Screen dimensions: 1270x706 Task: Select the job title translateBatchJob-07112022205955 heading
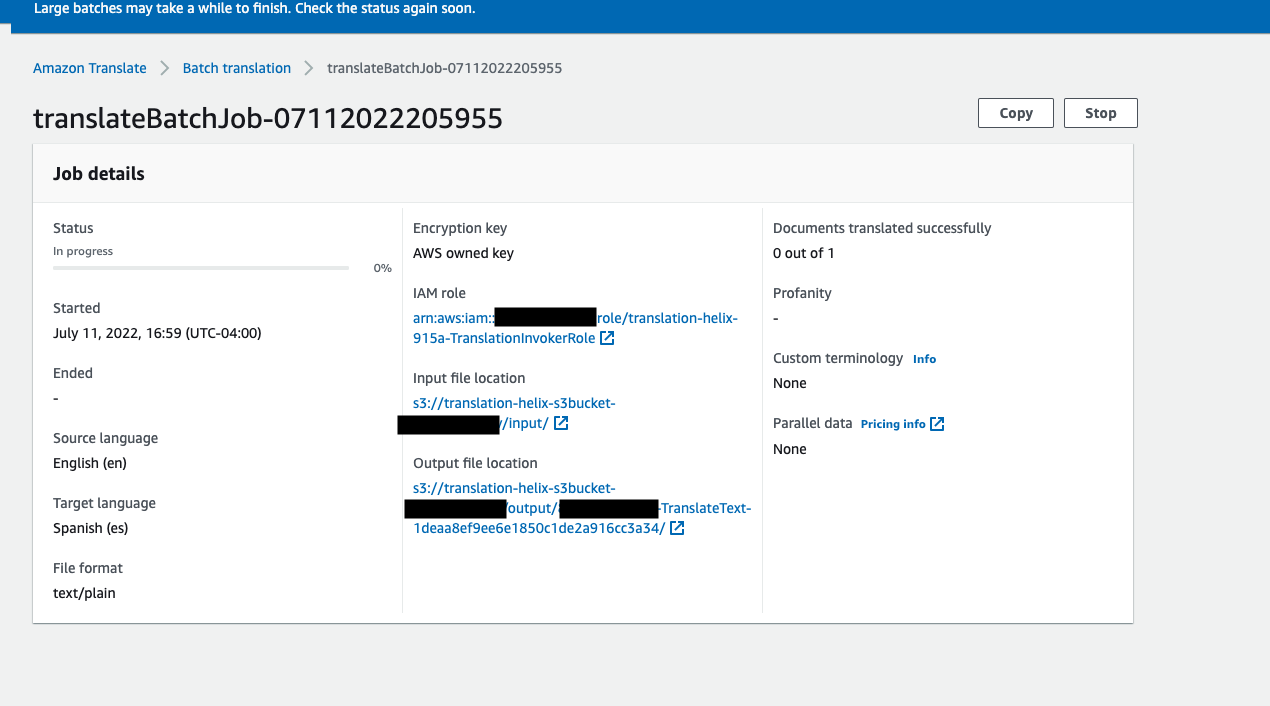(x=268, y=119)
